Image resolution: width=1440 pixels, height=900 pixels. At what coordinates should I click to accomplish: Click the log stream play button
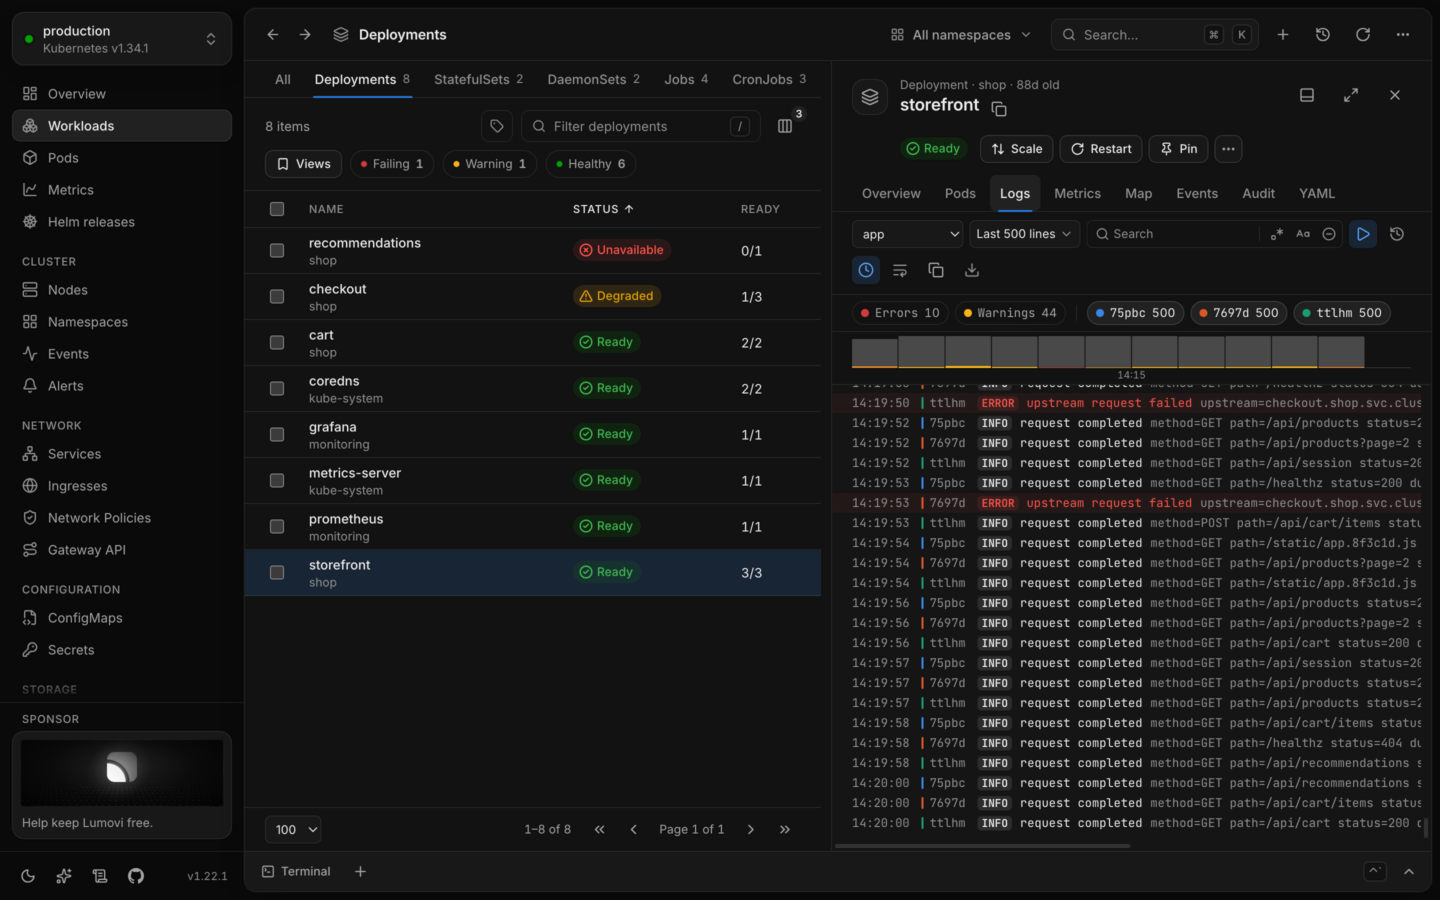pos(1363,234)
